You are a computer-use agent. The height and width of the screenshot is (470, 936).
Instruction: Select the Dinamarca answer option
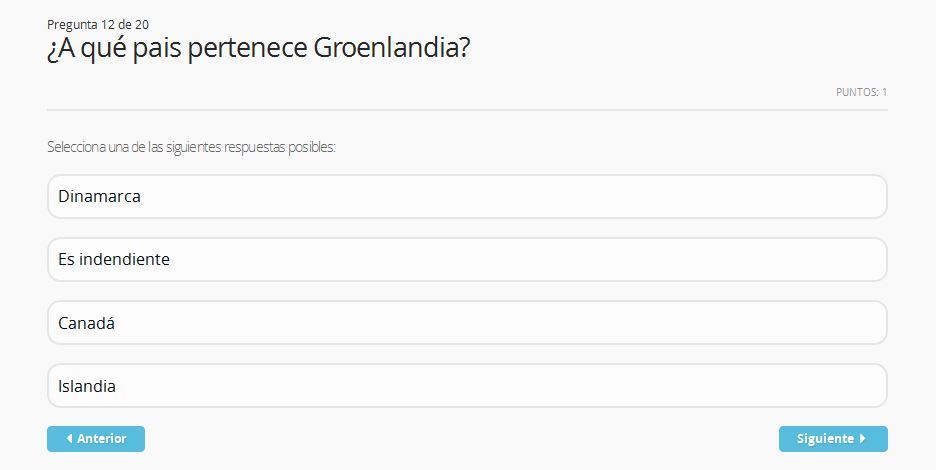point(466,197)
